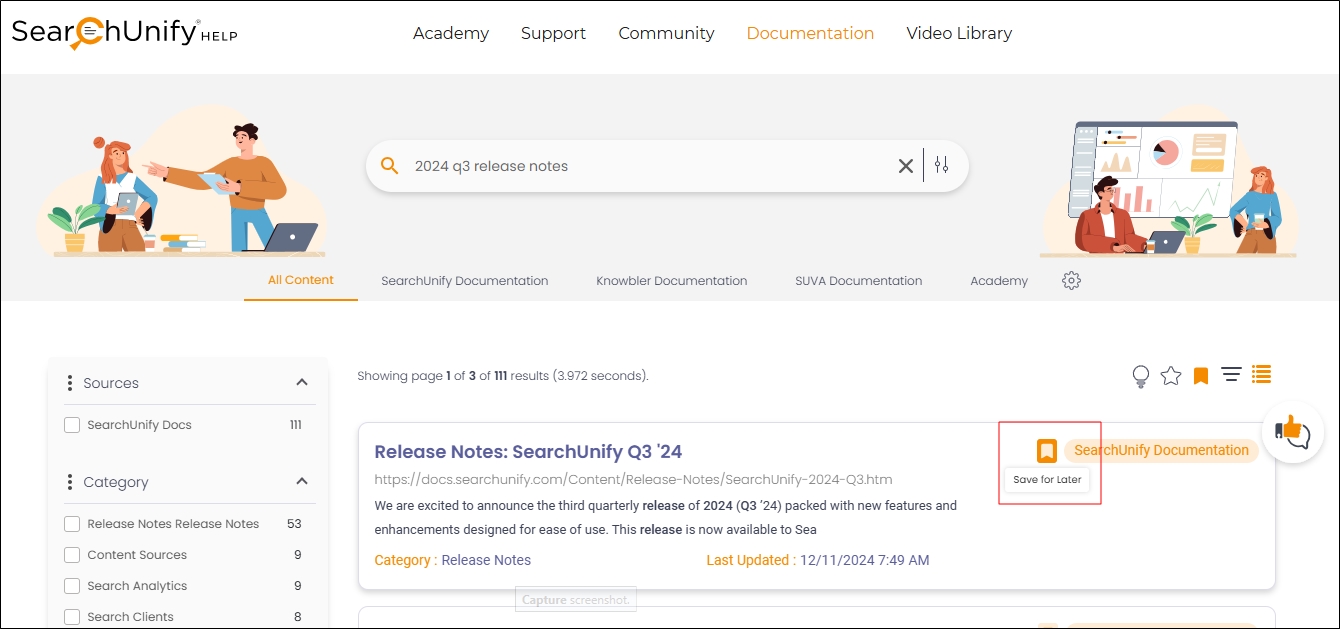Screen dimensions: 1340x629
Task: Click the star icon above results
Action: tap(1171, 376)
